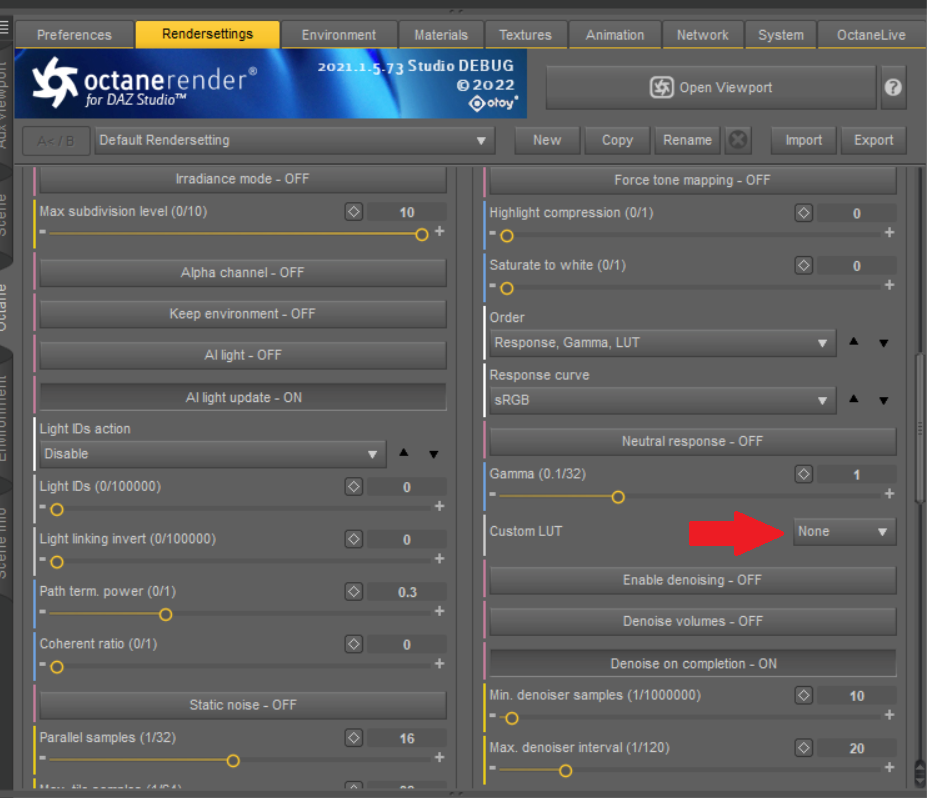This screenshot has width=927, height=798.
Task: Click the help question mark icon
Action: pyautogui.click(x=893, y=87)
